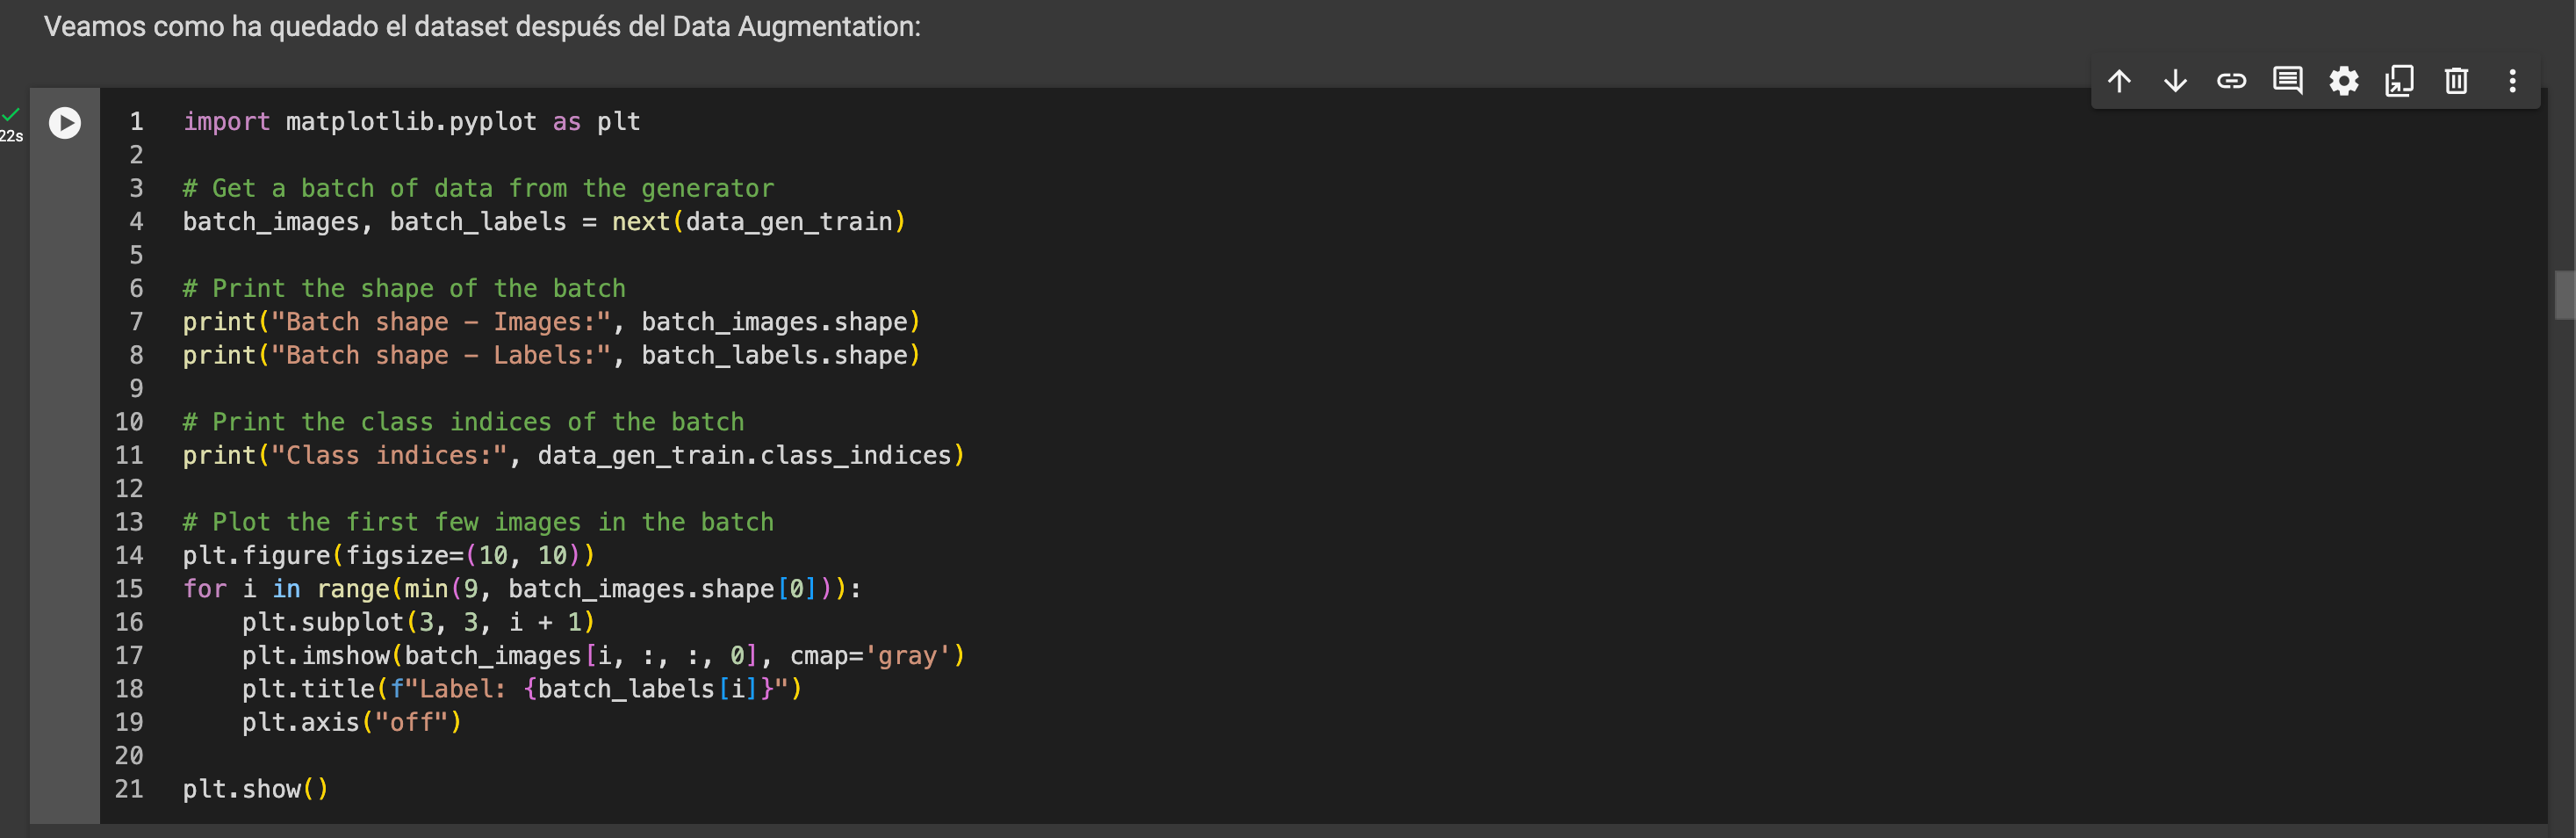Open more cell actions three-dot menu
Viewport: 2576px width, 838px height.
(x=2512, y=81)
